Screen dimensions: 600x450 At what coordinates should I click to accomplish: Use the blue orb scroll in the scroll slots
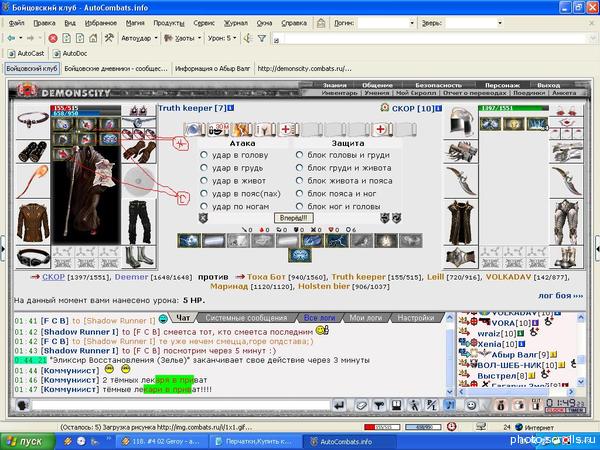point(194,129)
